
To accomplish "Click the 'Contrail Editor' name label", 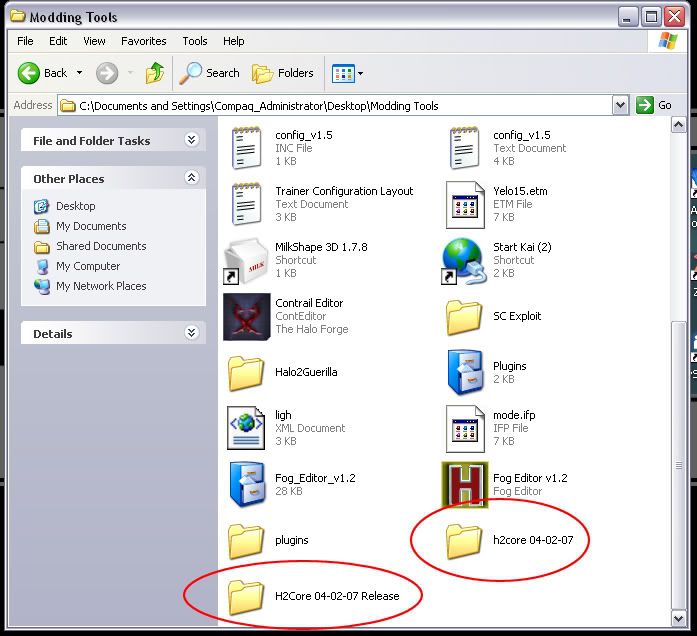I will click(309, 303).
